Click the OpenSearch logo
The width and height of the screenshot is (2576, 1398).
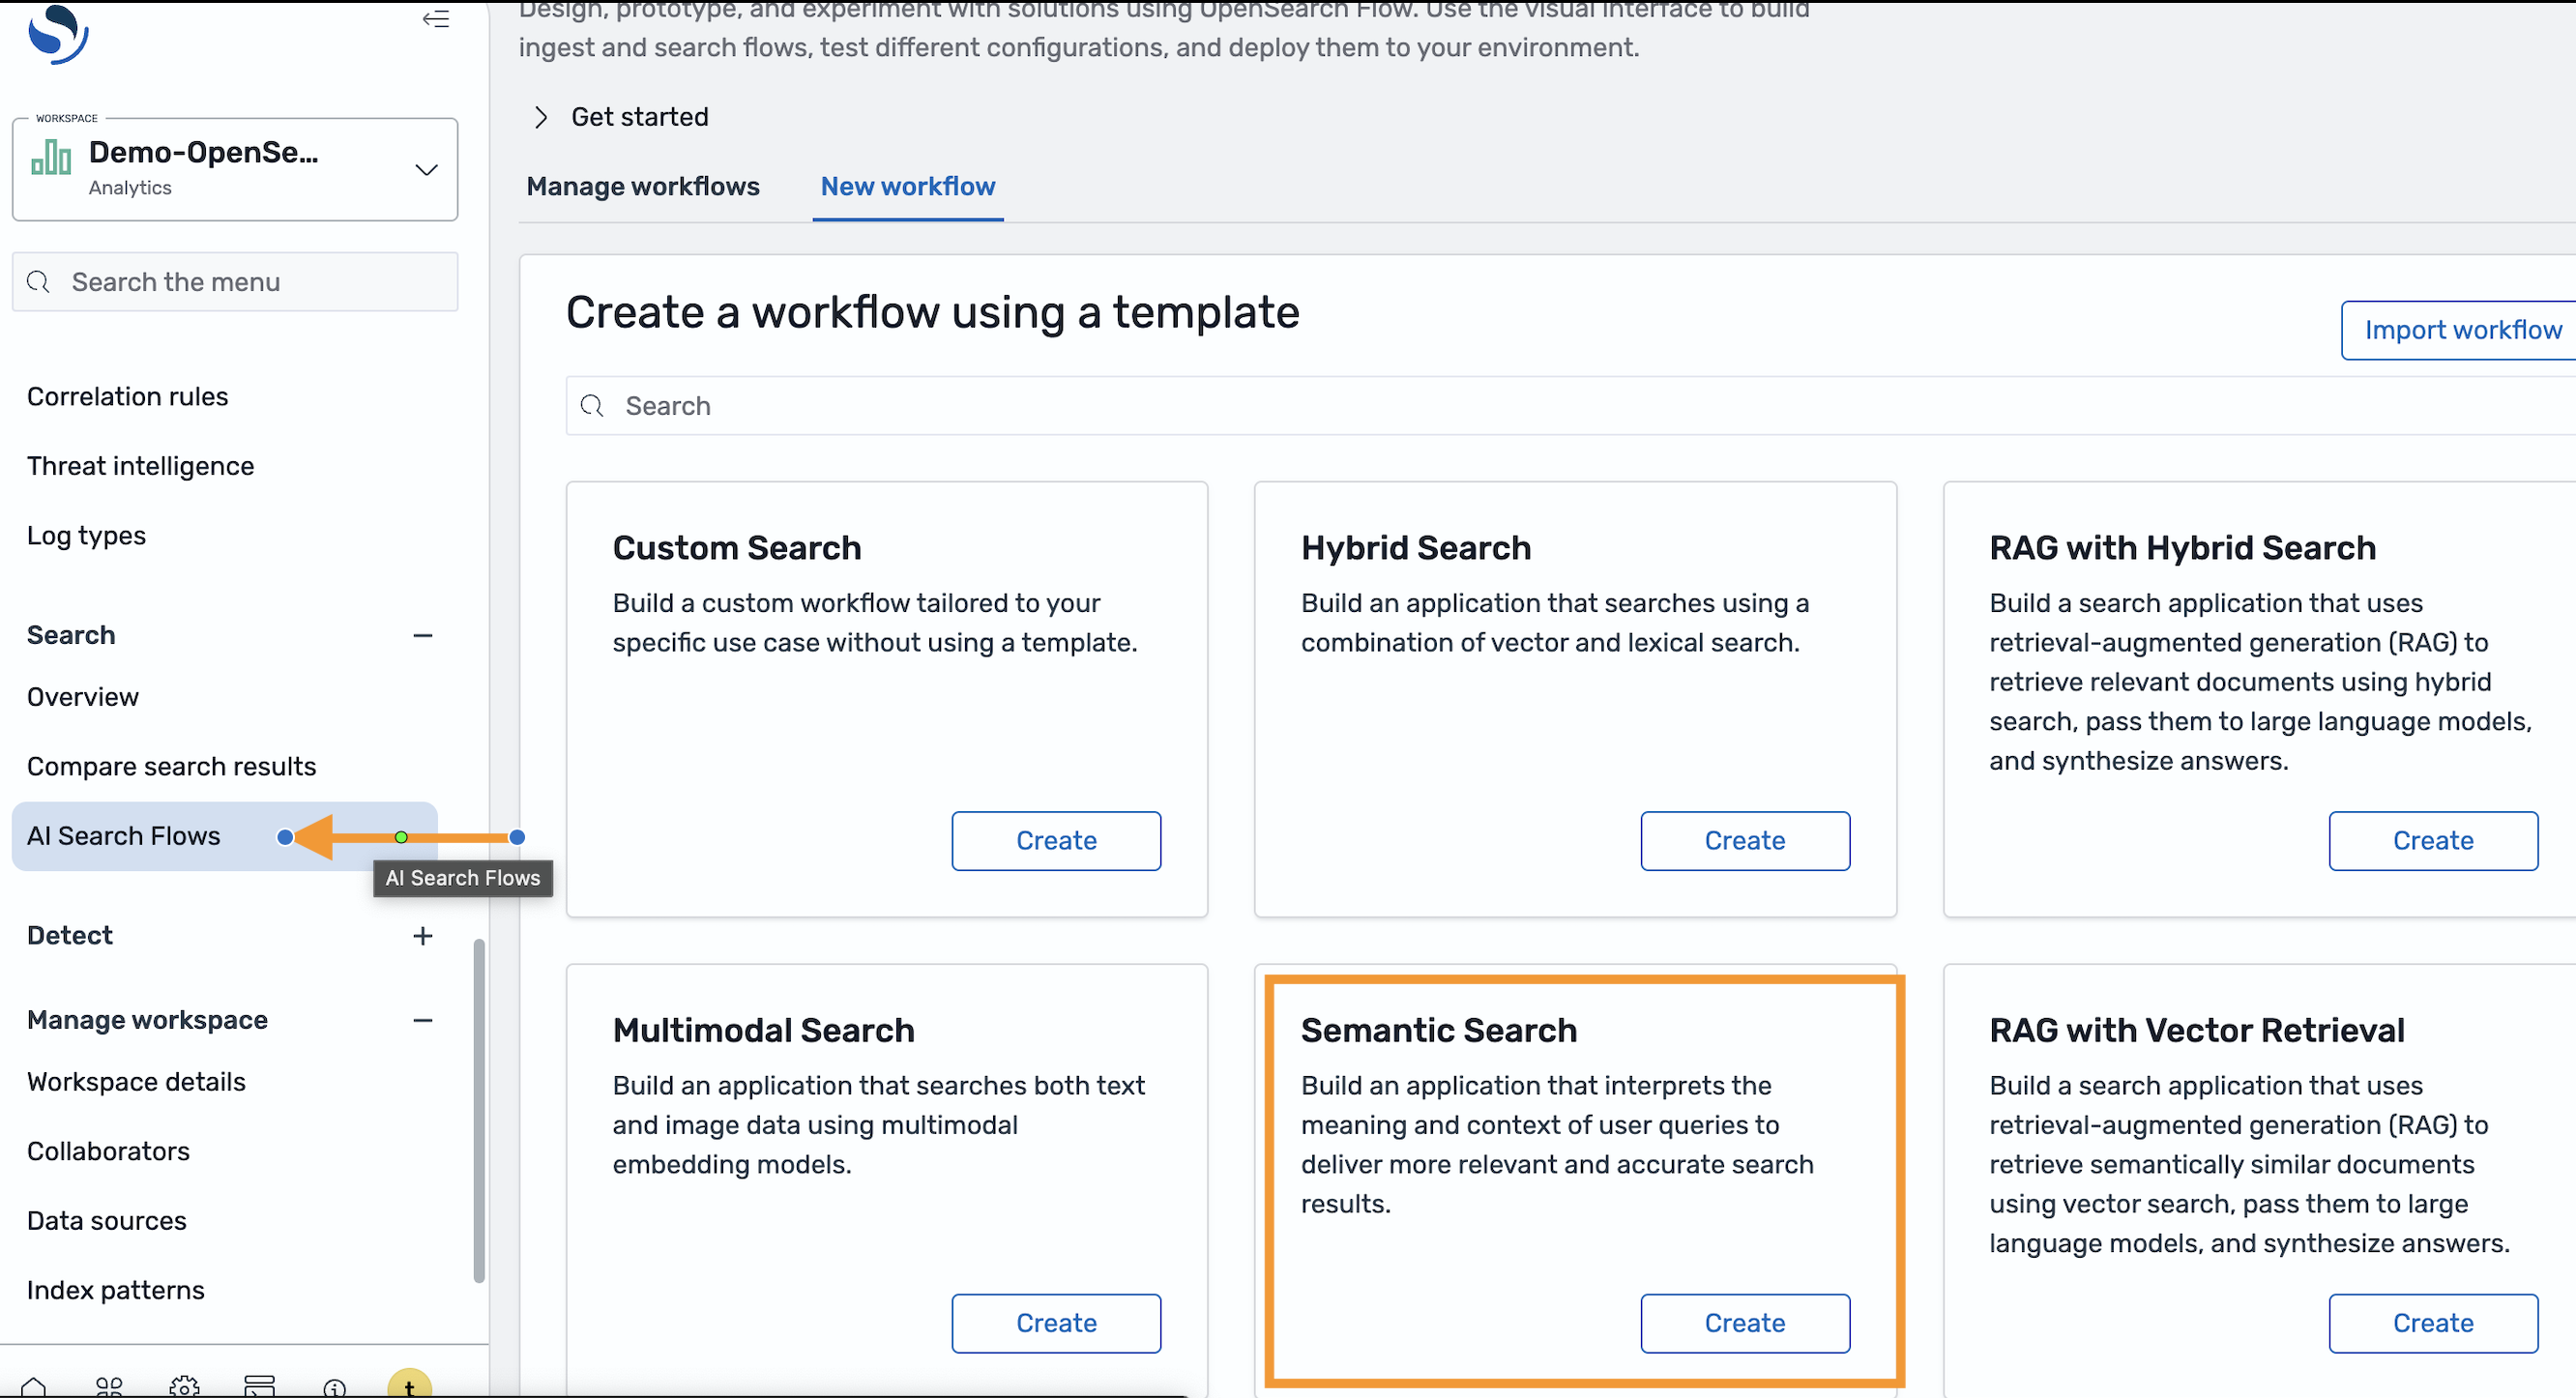coord(58,33)
